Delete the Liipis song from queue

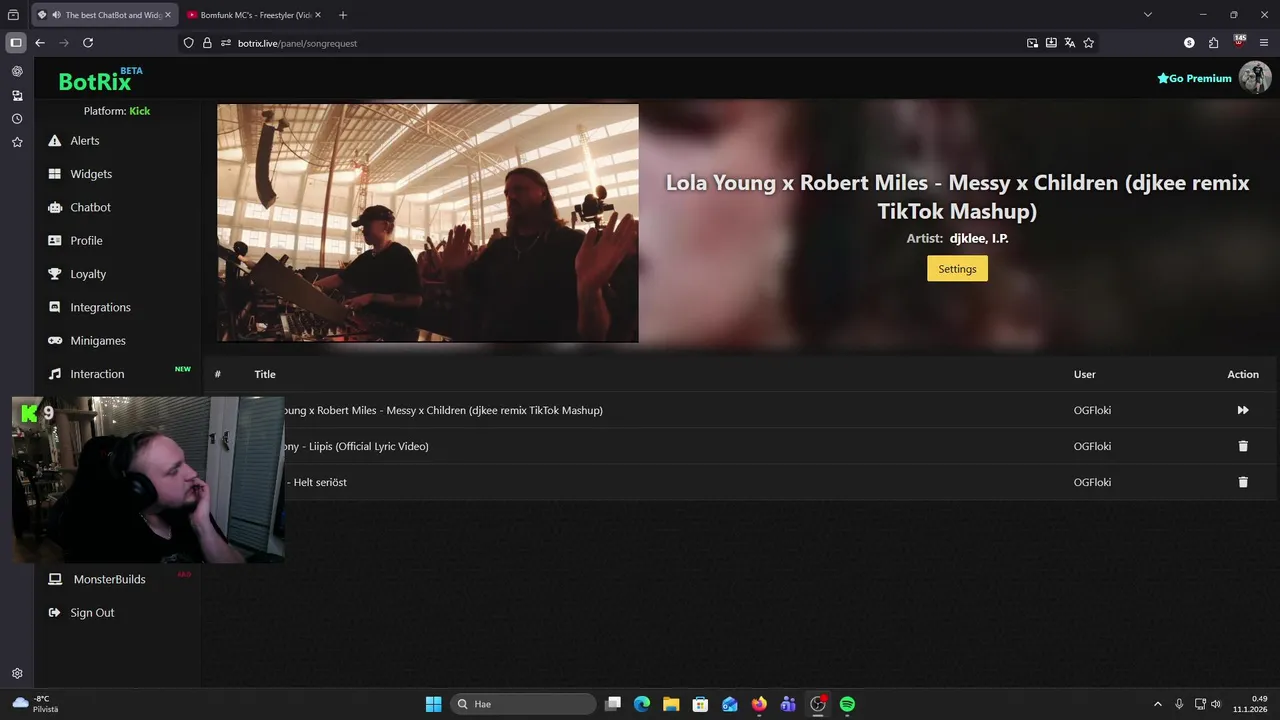1243,446
